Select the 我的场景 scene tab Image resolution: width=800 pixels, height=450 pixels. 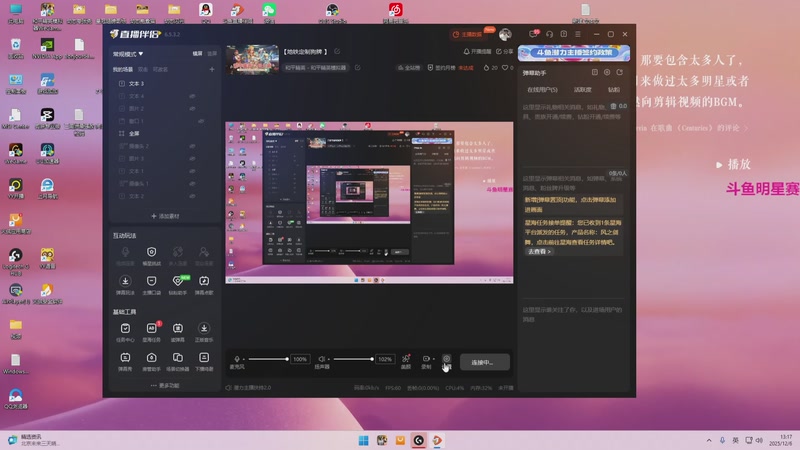tap(122, 69)
